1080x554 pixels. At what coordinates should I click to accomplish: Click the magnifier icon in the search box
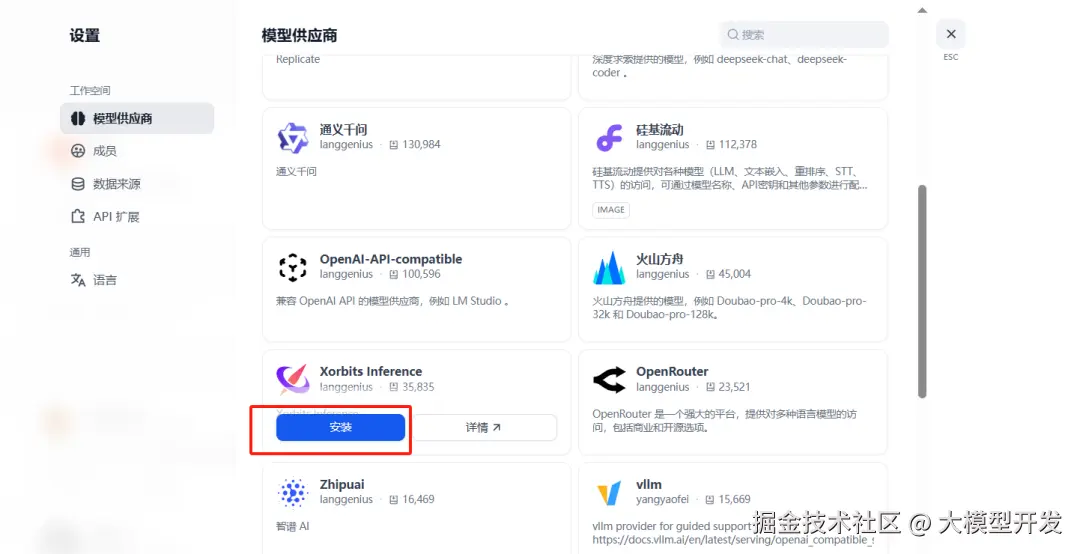(733, 34)
